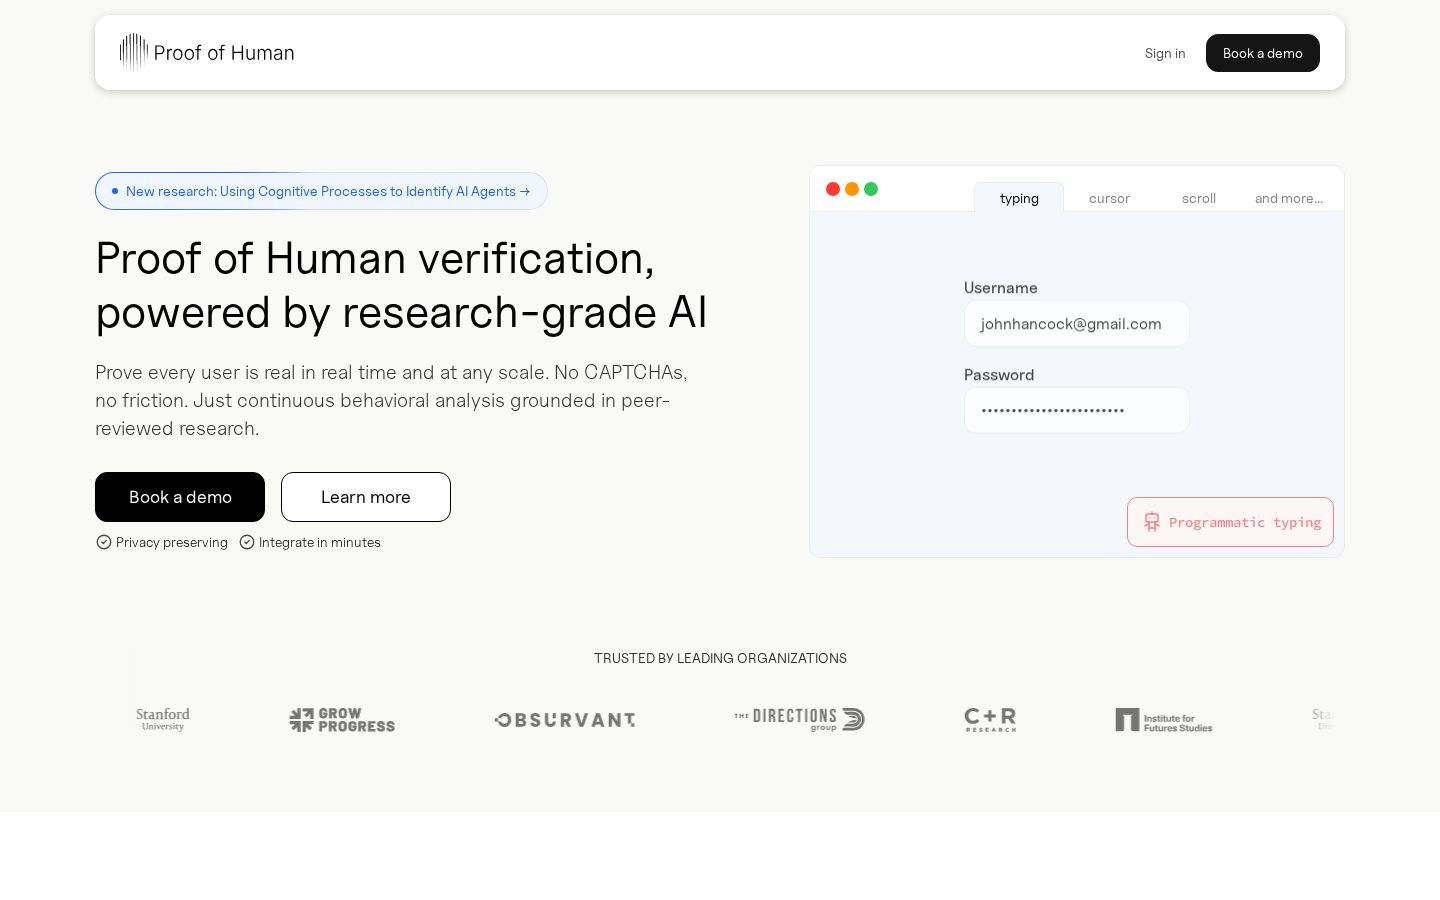Viewport: 1440px width, 900px height.
Task: Click the Proof of Human logo icon
Action: (134, 52)
